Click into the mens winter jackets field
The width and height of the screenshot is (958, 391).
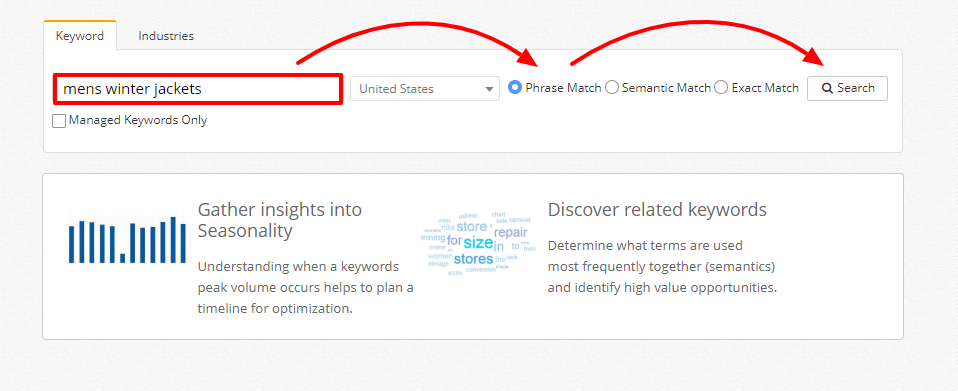[197, 89]
